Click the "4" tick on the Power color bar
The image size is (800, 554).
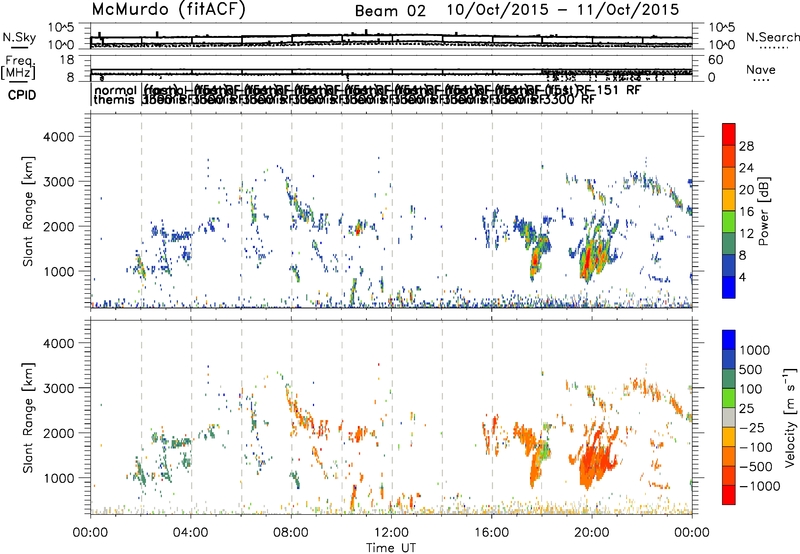click(742, 277)
